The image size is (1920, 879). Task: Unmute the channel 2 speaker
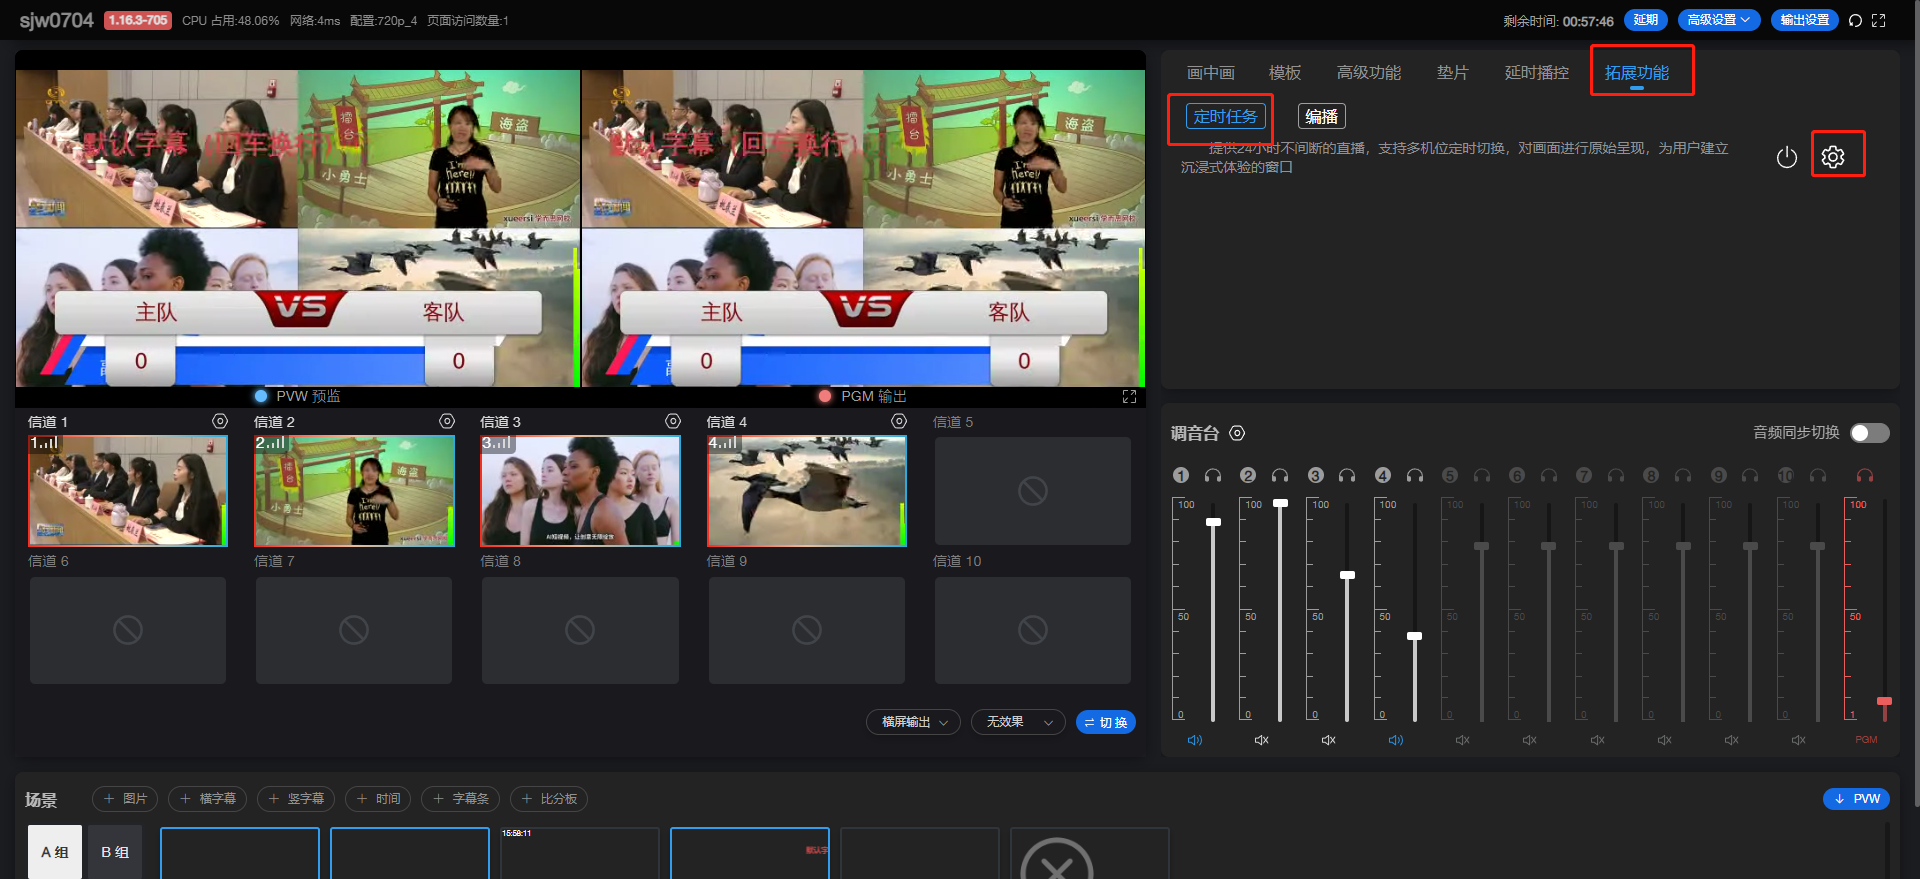click(x=1262, y=740)
